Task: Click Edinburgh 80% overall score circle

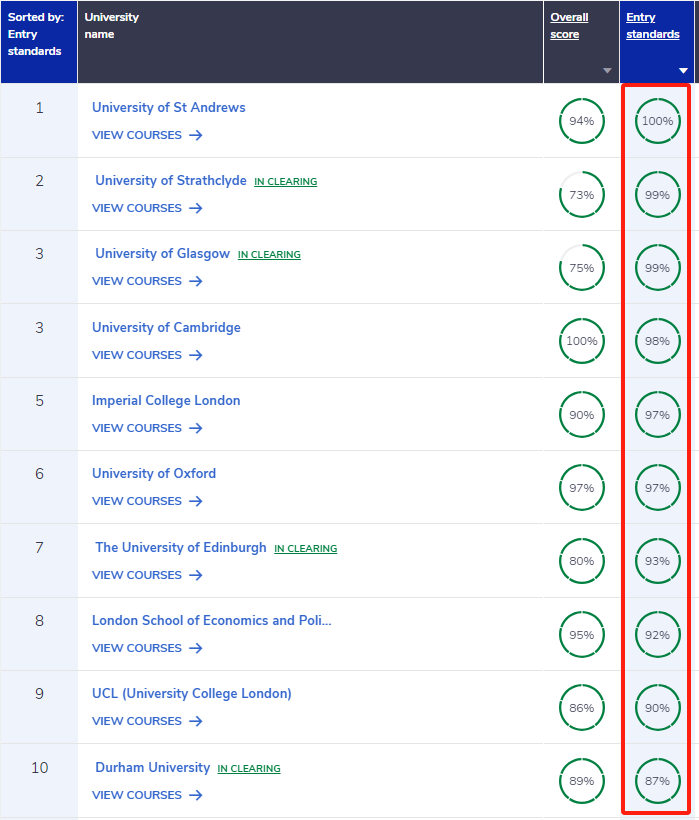Action: (582, 561)
